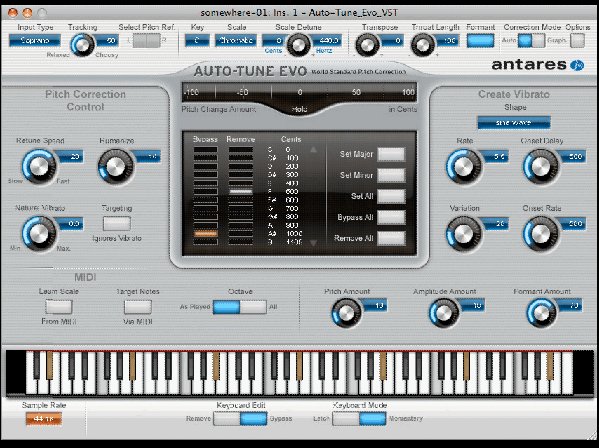This screenshot has height=448, width=599.
Task: Click the Natural Vibrato knob
Action: pos(39,233)
